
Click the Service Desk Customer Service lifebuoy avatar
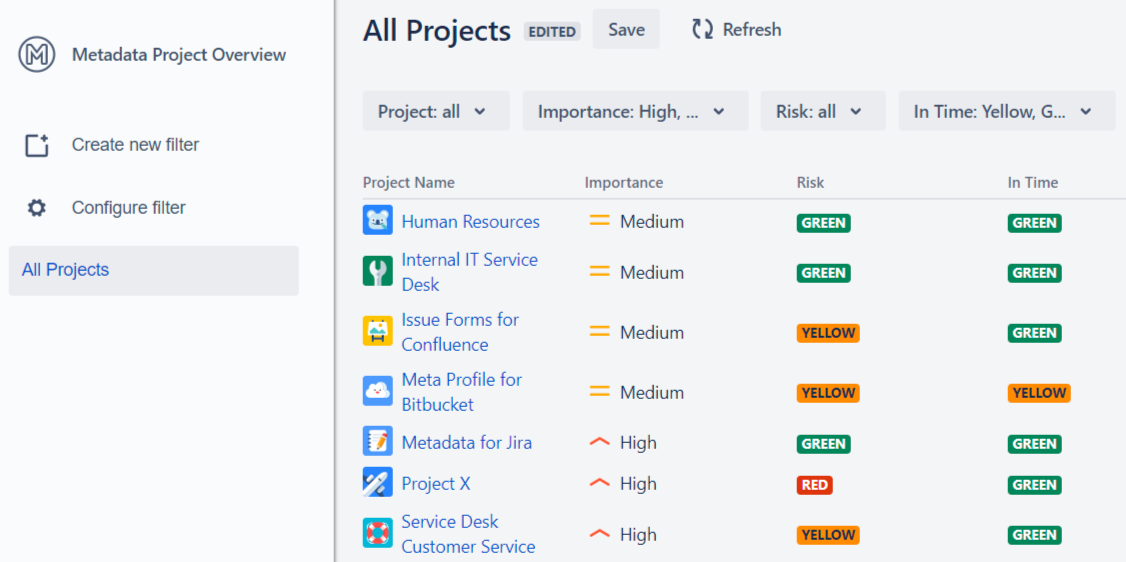point(378,533)
